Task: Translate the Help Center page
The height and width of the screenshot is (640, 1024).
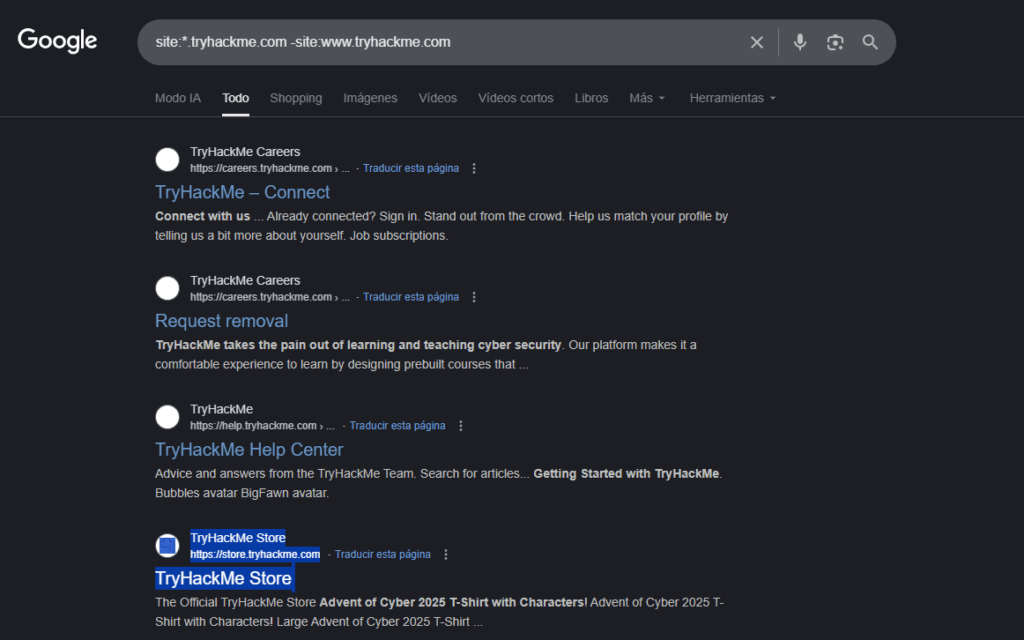Action: pyautogui.click(x=397, y=426)
